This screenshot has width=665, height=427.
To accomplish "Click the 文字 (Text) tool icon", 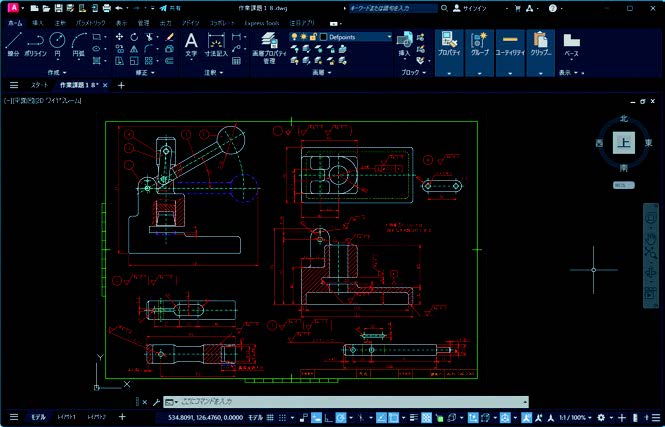I will pyautogui.click(x=191, y=43).
